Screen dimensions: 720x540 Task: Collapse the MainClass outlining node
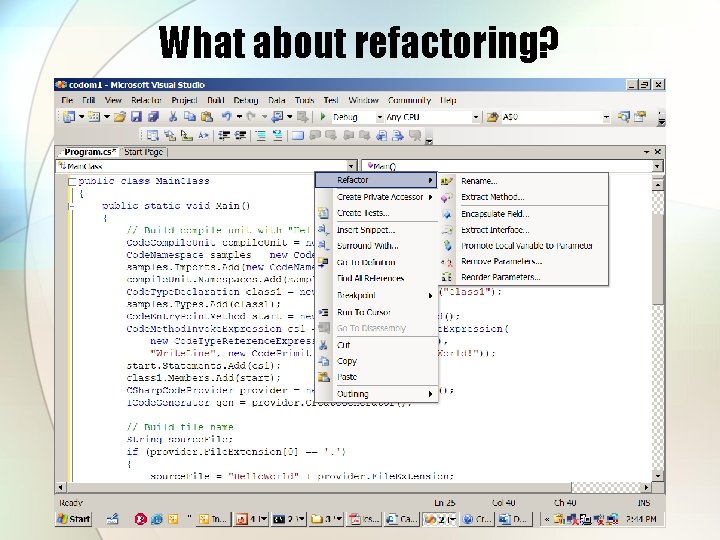[x=71, y=181]
